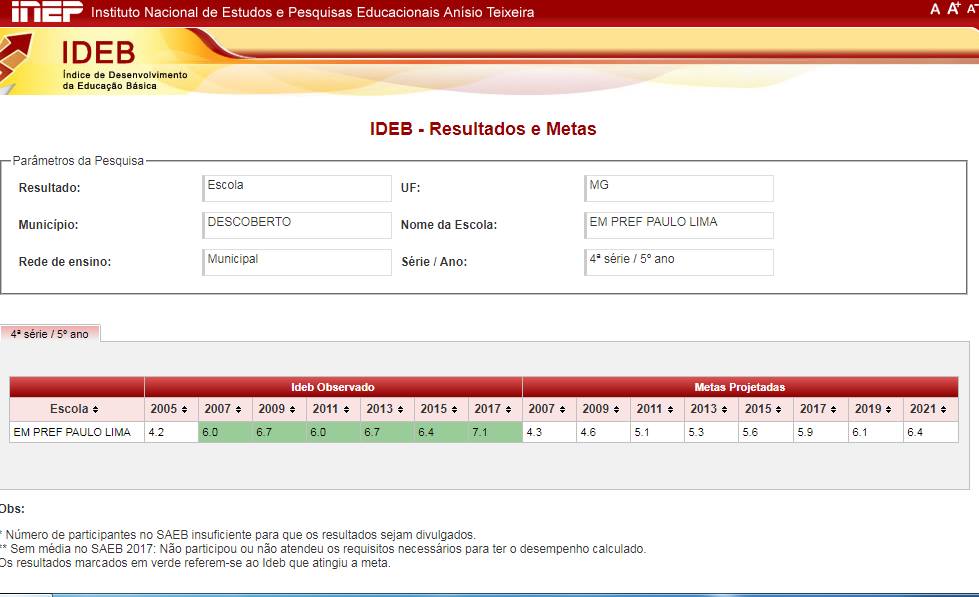Click the projected 6.4 target for 2021

pos(931,432)
